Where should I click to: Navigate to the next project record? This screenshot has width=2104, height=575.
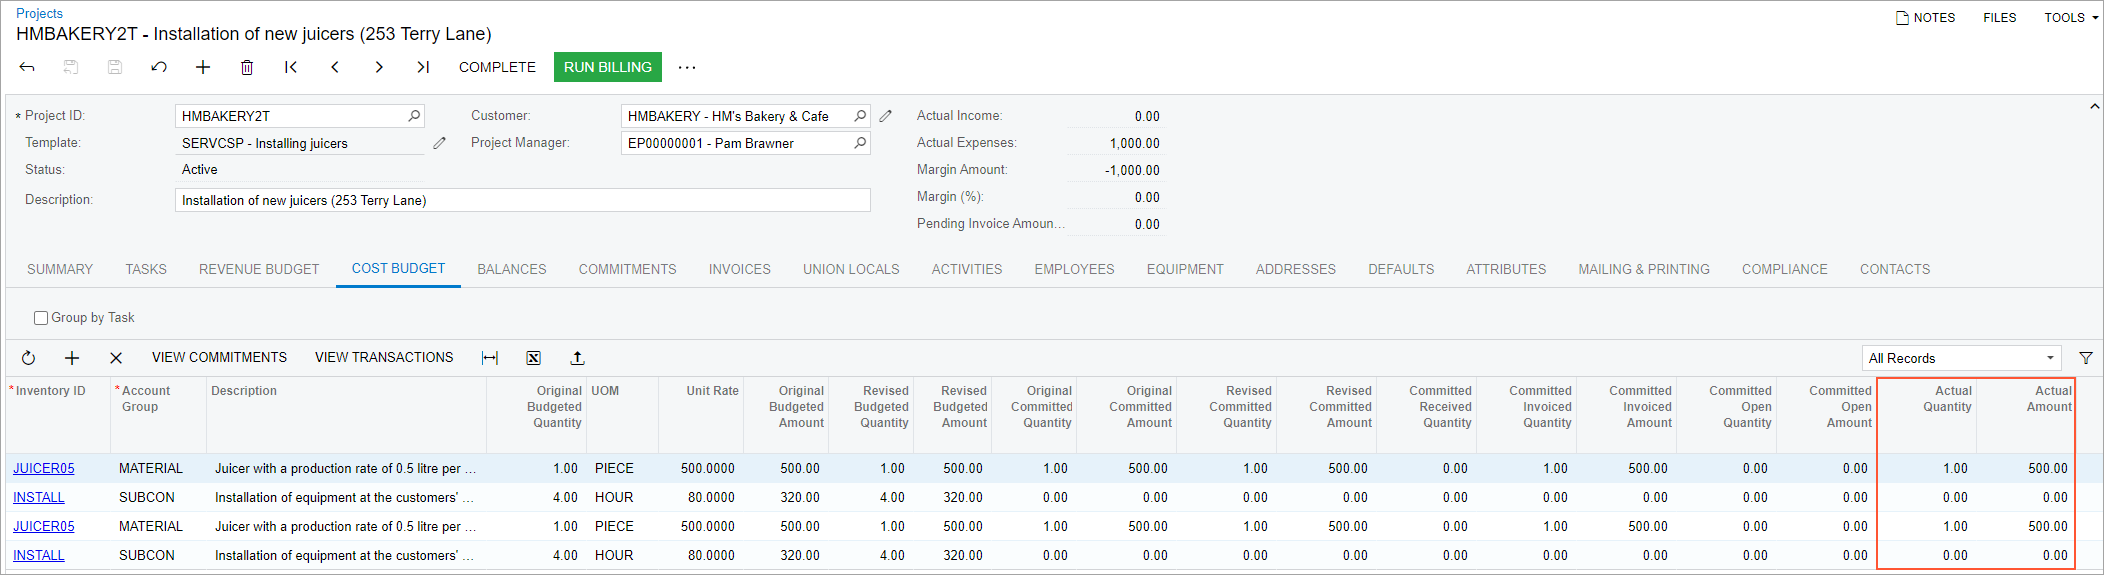pos(379,67)
